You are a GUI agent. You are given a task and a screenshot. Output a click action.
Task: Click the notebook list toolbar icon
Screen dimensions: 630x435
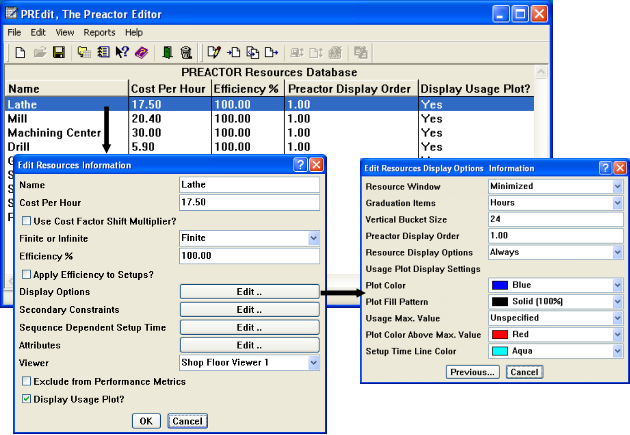click(x=103, y=52)
